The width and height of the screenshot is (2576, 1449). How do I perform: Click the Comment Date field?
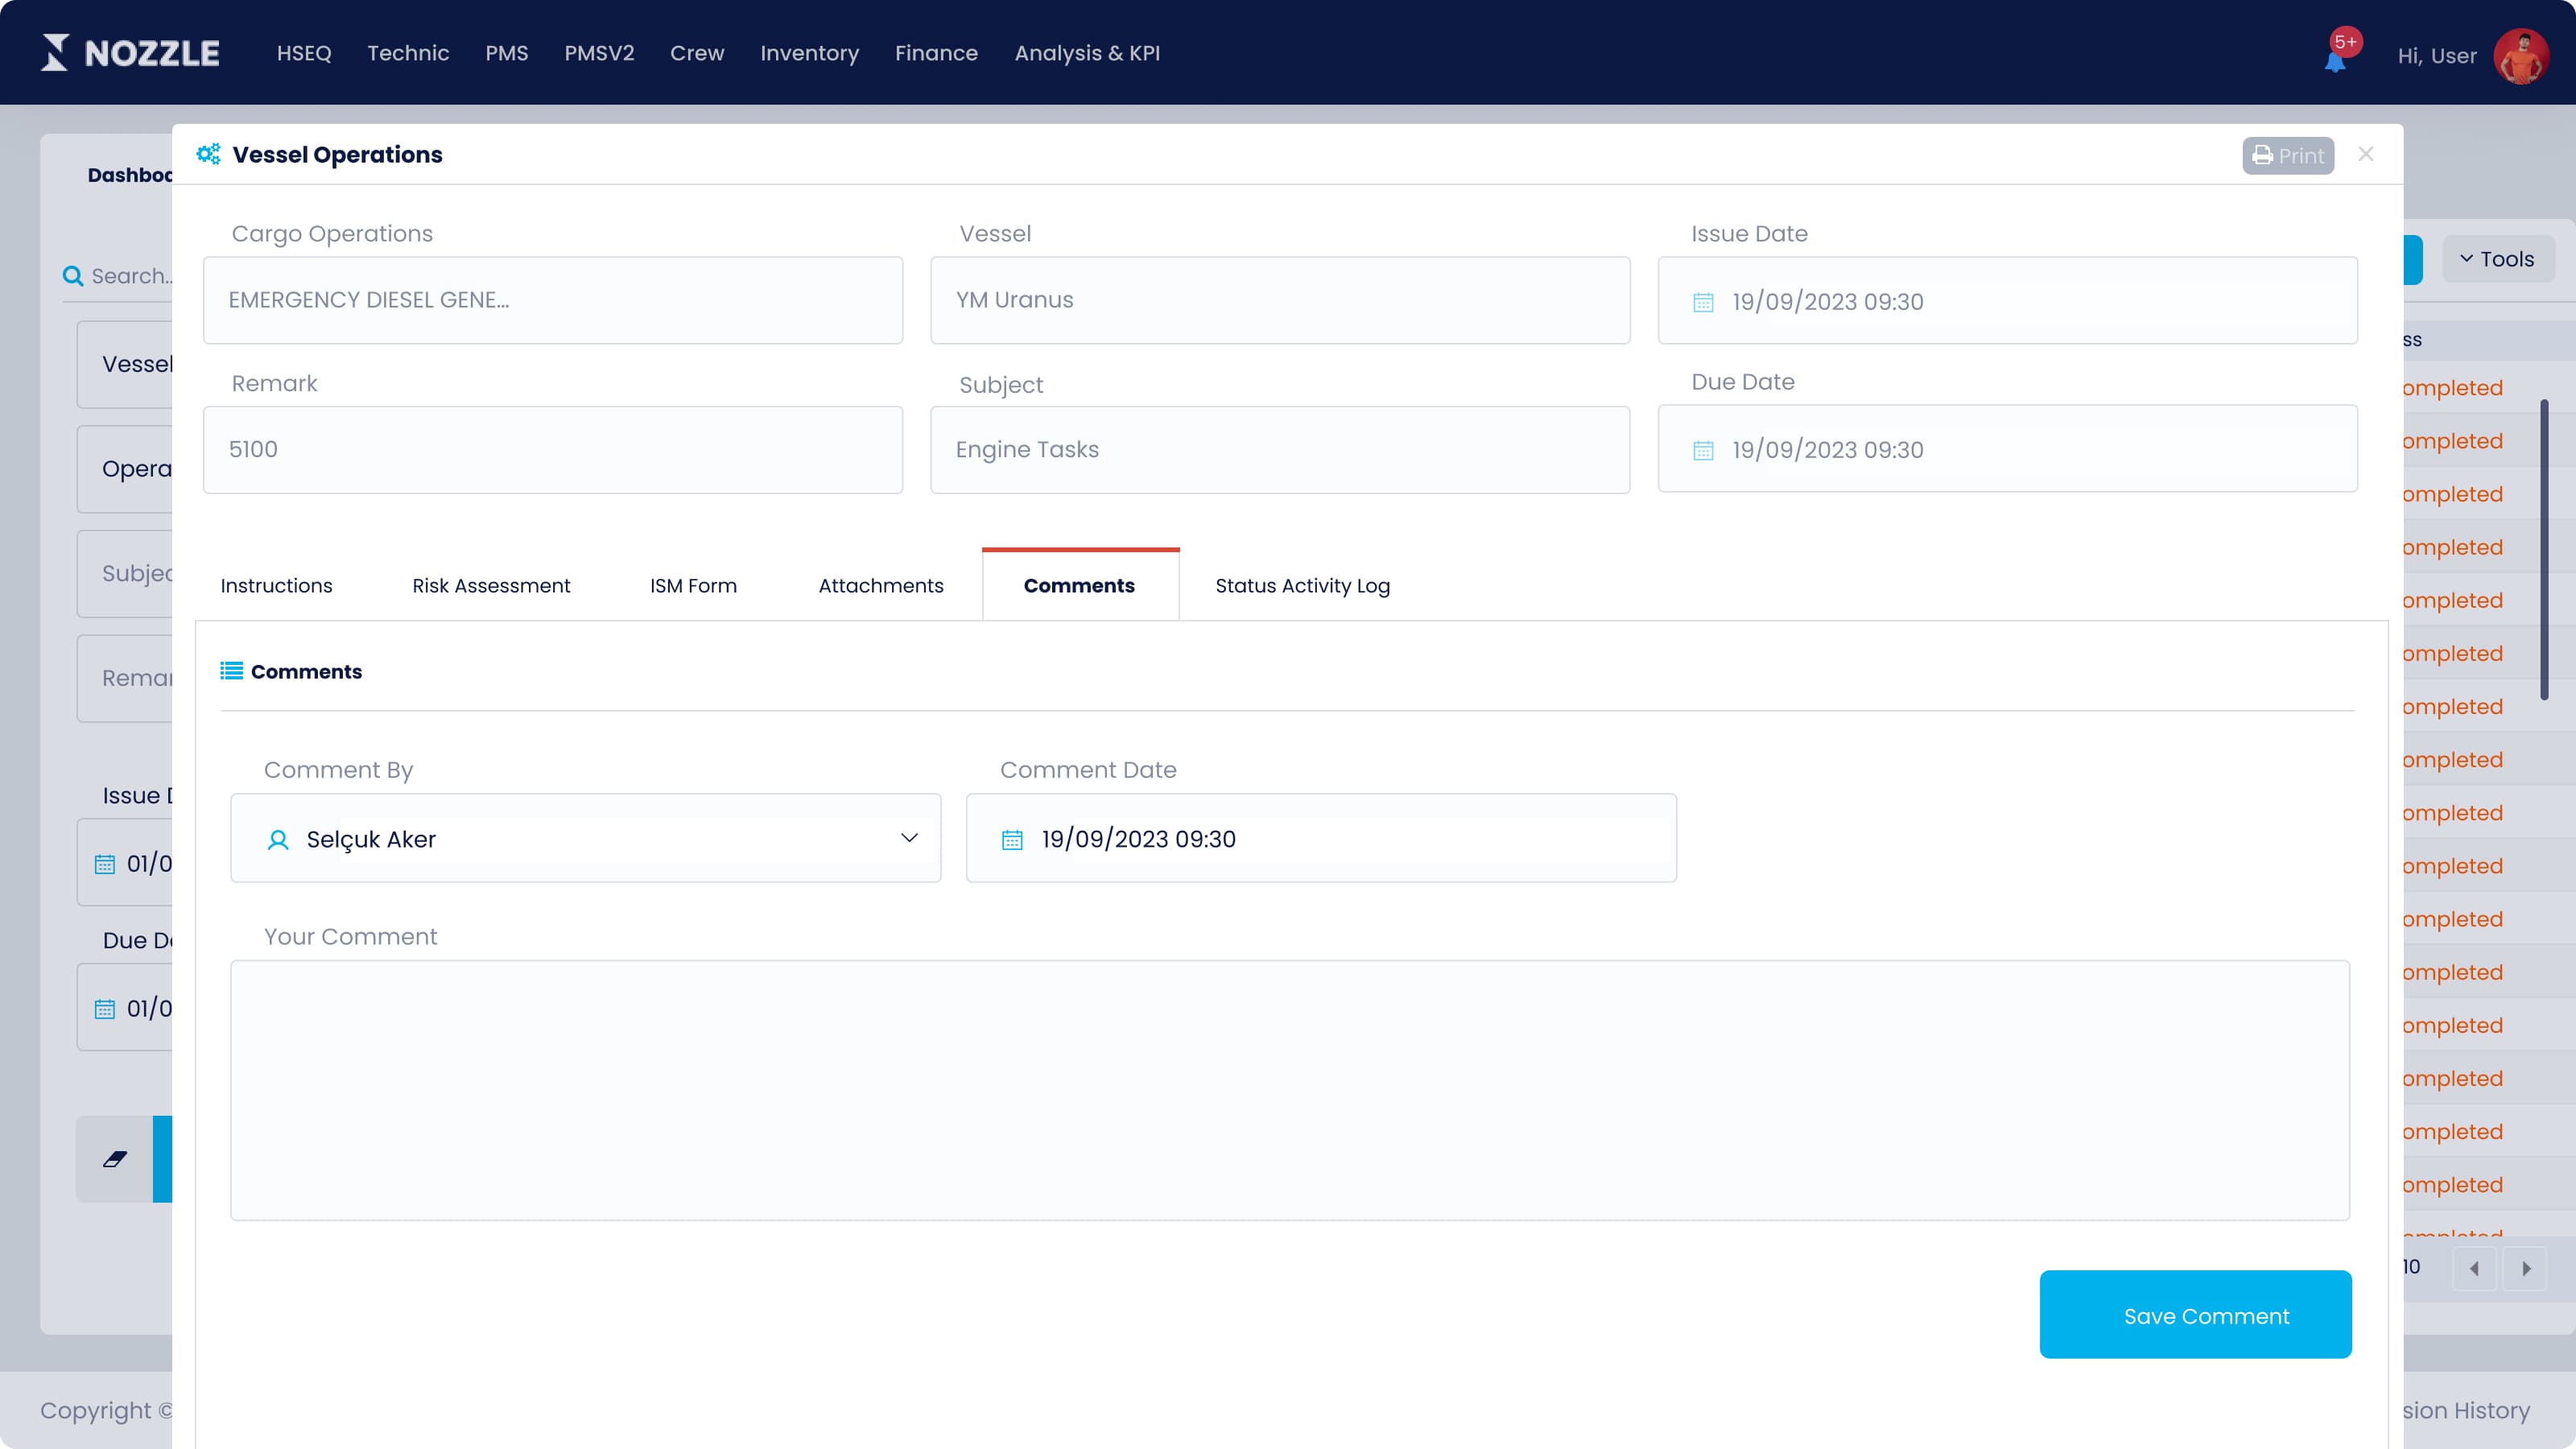point(1321,838)
